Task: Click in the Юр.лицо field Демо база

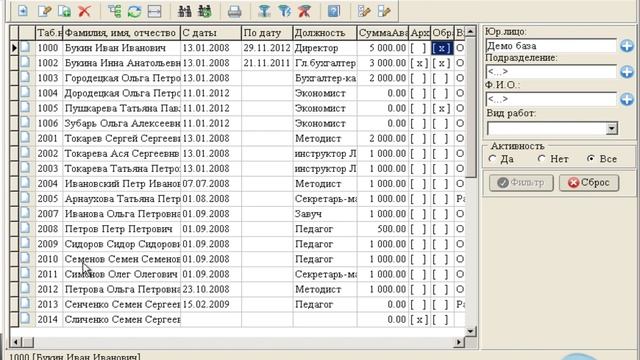Action: [551, 46]
